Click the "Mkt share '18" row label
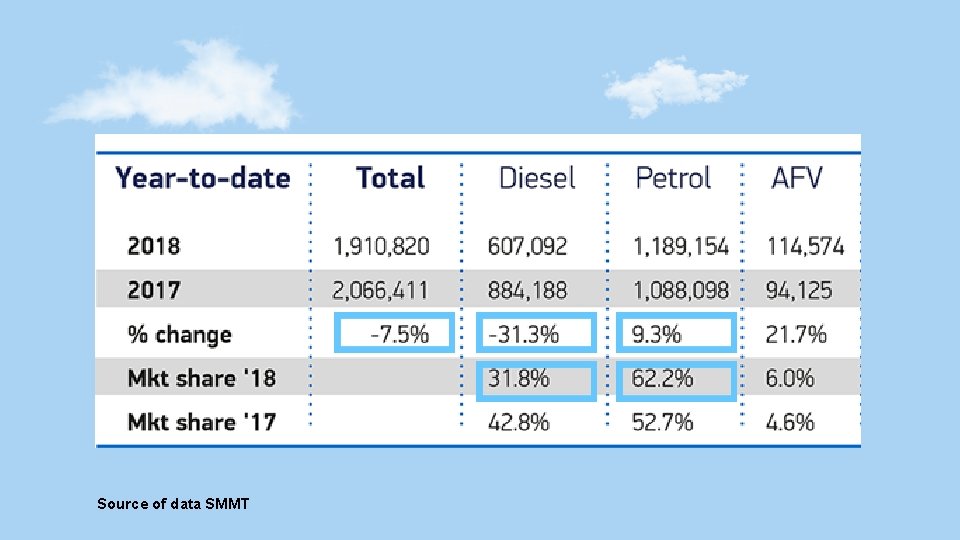Image resolution: width=960 pixels, height=540 pixels. click(201, 378)
